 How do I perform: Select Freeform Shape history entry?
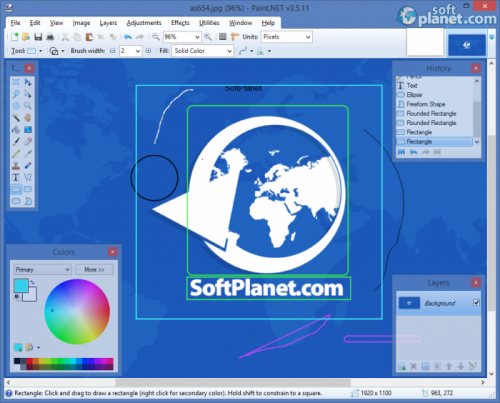click(426, 104)
